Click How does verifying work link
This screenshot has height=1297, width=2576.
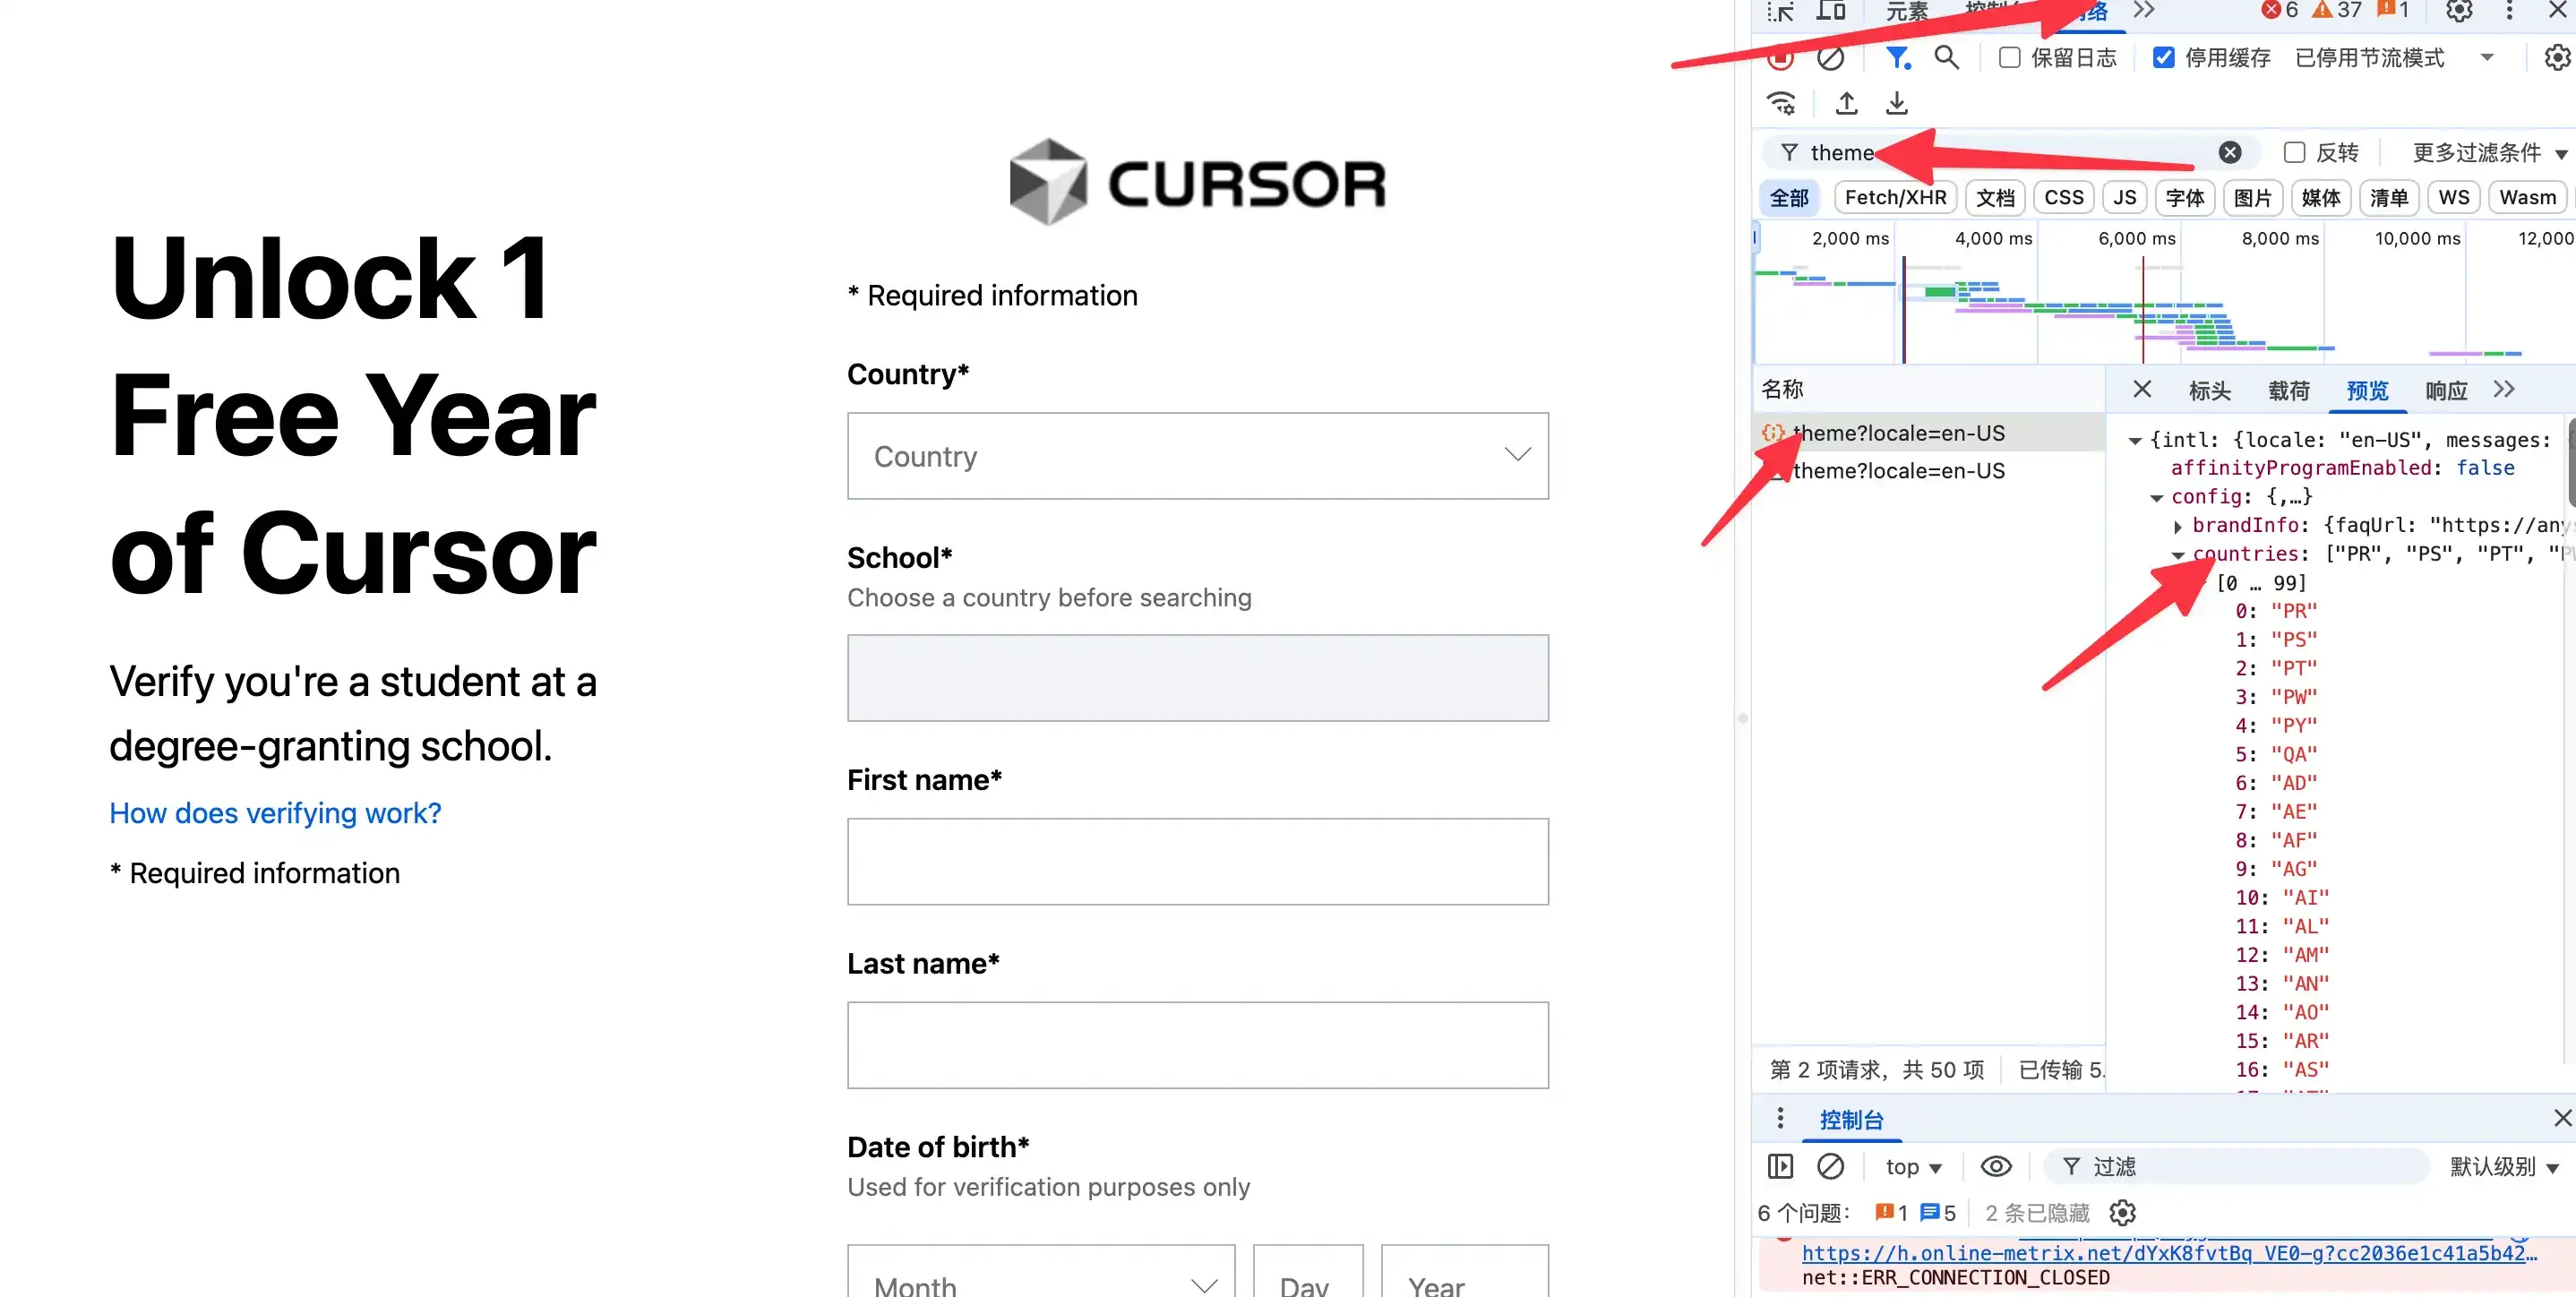(275, 813)
